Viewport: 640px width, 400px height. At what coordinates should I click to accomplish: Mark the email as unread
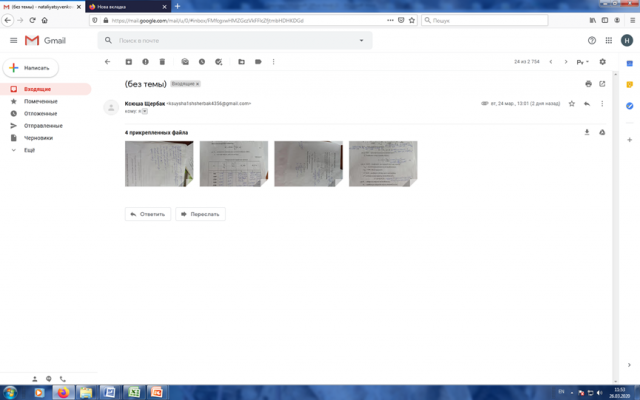pos(185,62)
